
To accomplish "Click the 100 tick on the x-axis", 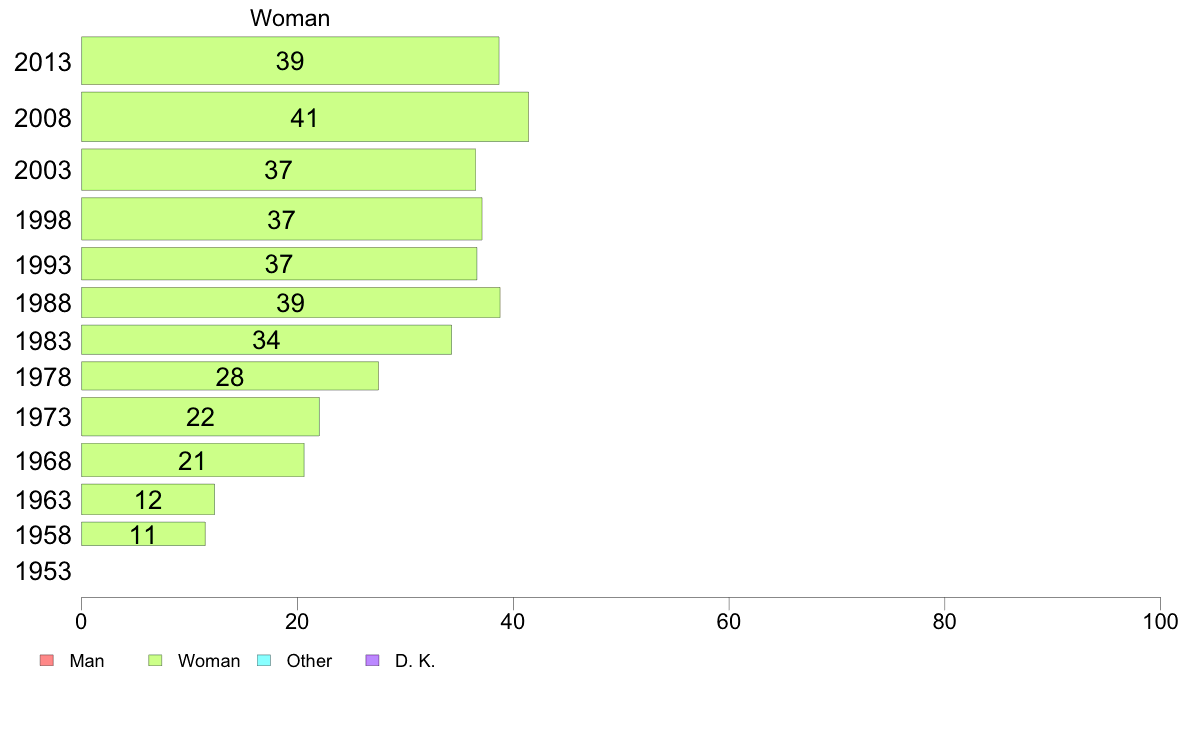I will [x=1160, y=622].
